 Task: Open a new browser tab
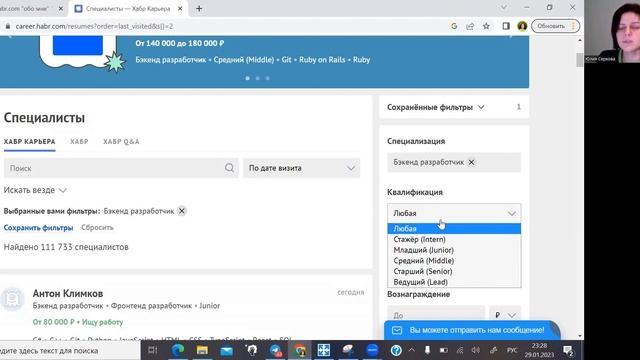coord(199,9)
